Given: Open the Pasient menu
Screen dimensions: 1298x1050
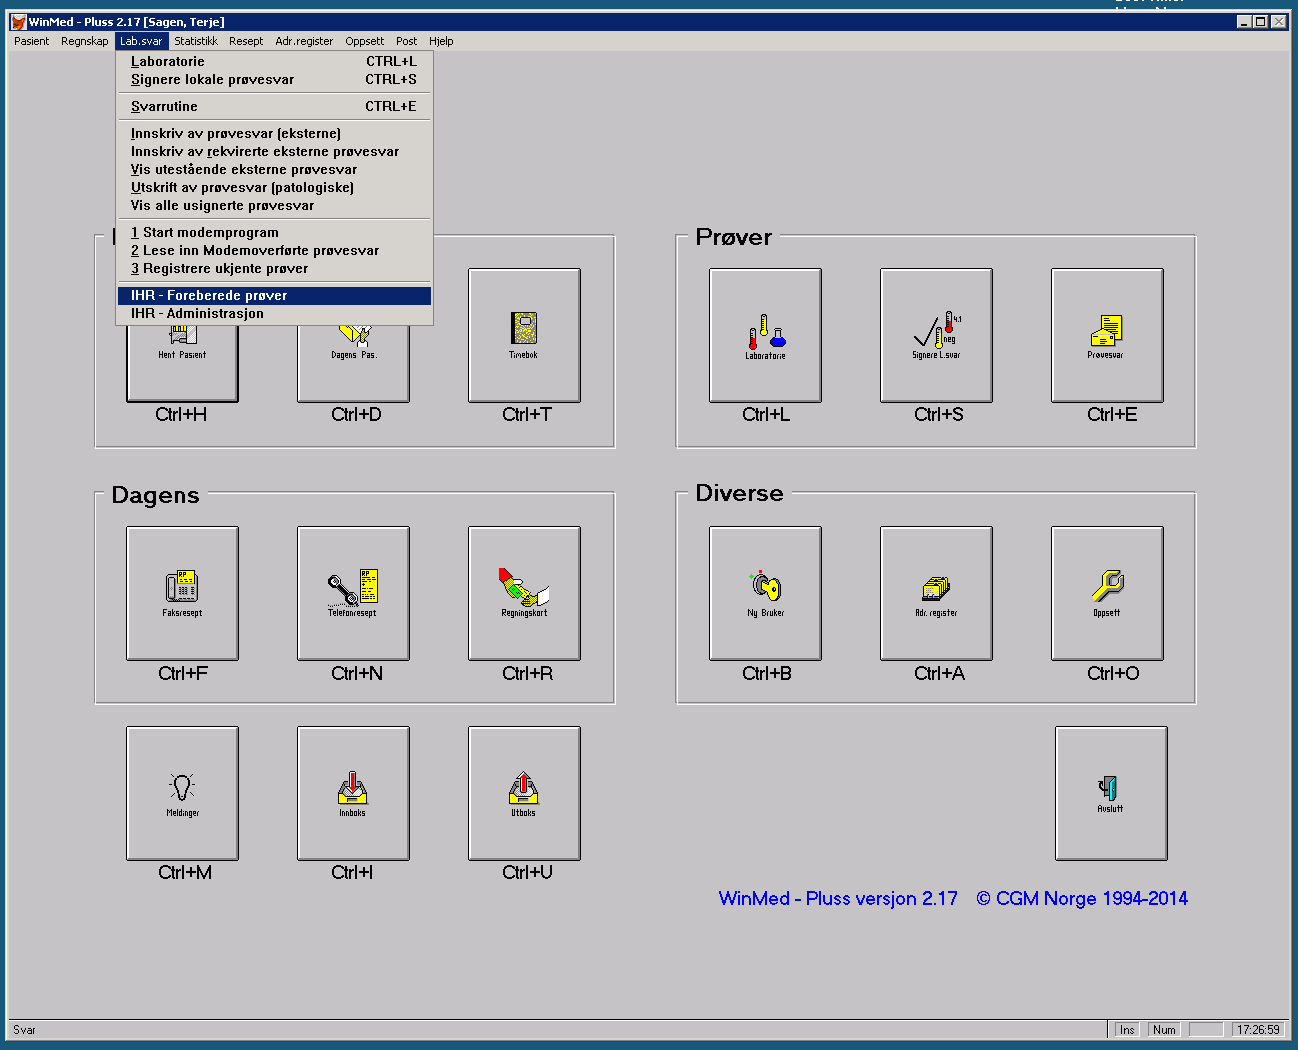Looking at the screenshot, I should tap(31, 41).
